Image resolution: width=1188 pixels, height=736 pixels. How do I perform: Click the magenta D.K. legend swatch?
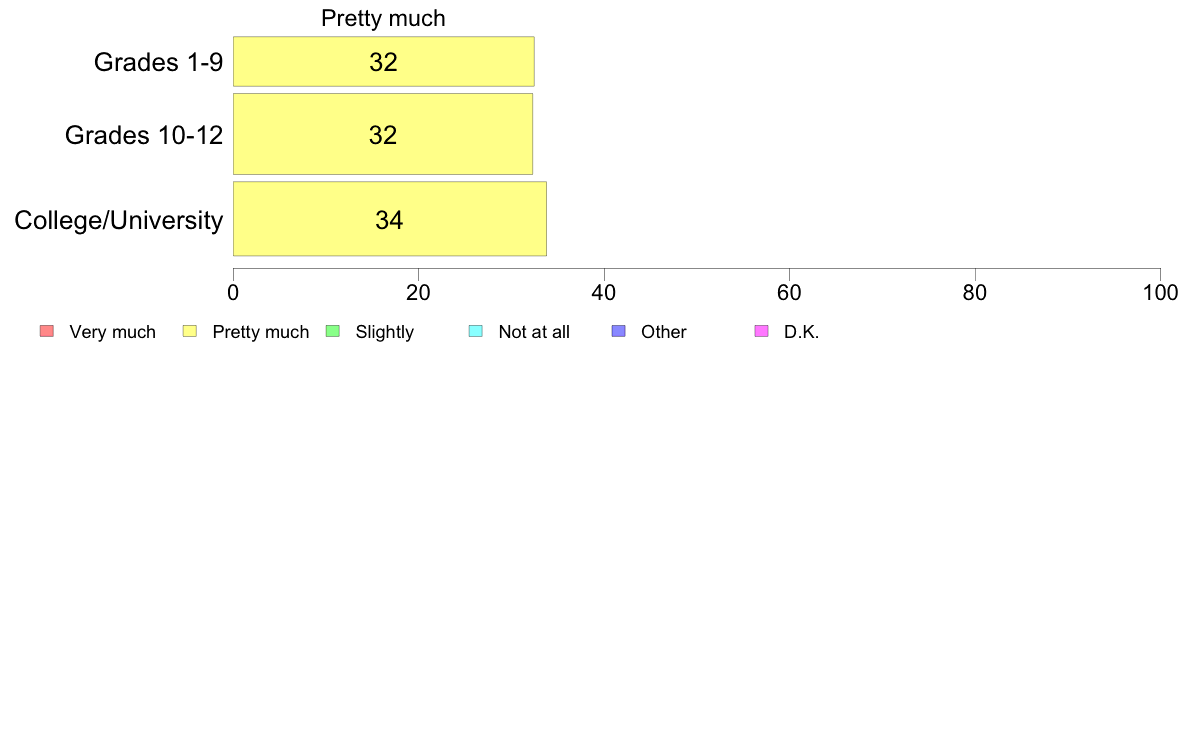pos(761,331)
